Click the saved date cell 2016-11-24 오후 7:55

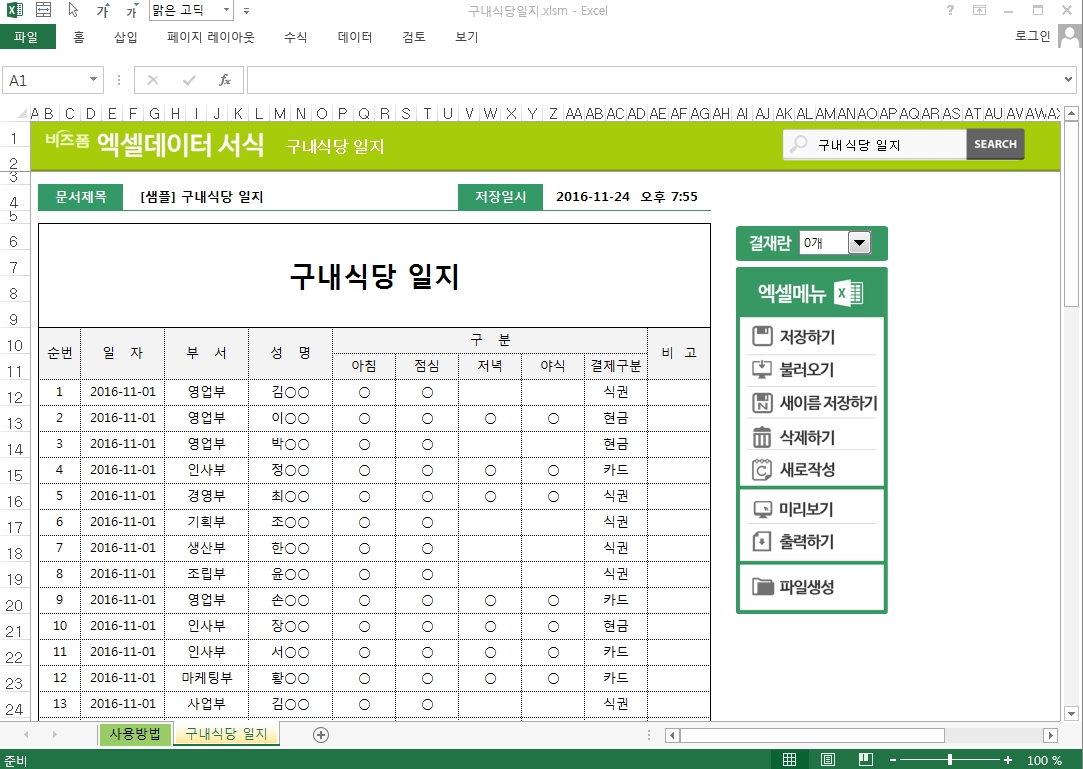[626, 197]
